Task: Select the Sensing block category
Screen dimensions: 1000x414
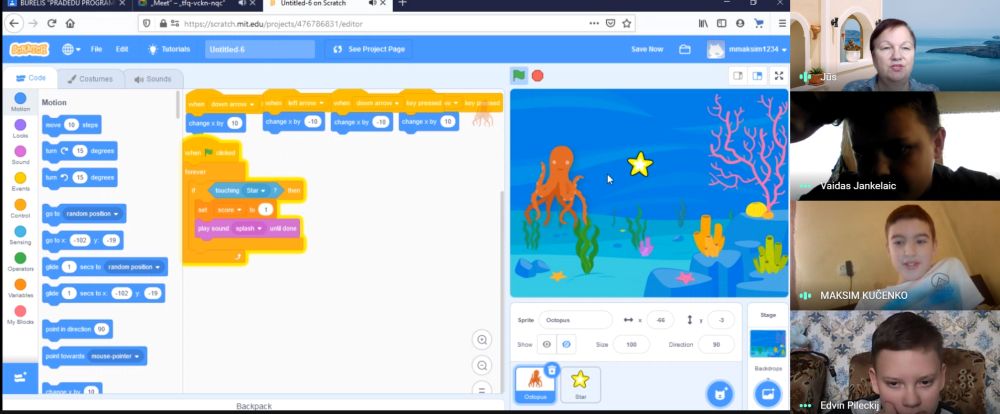Action: [x=20, y=235]
